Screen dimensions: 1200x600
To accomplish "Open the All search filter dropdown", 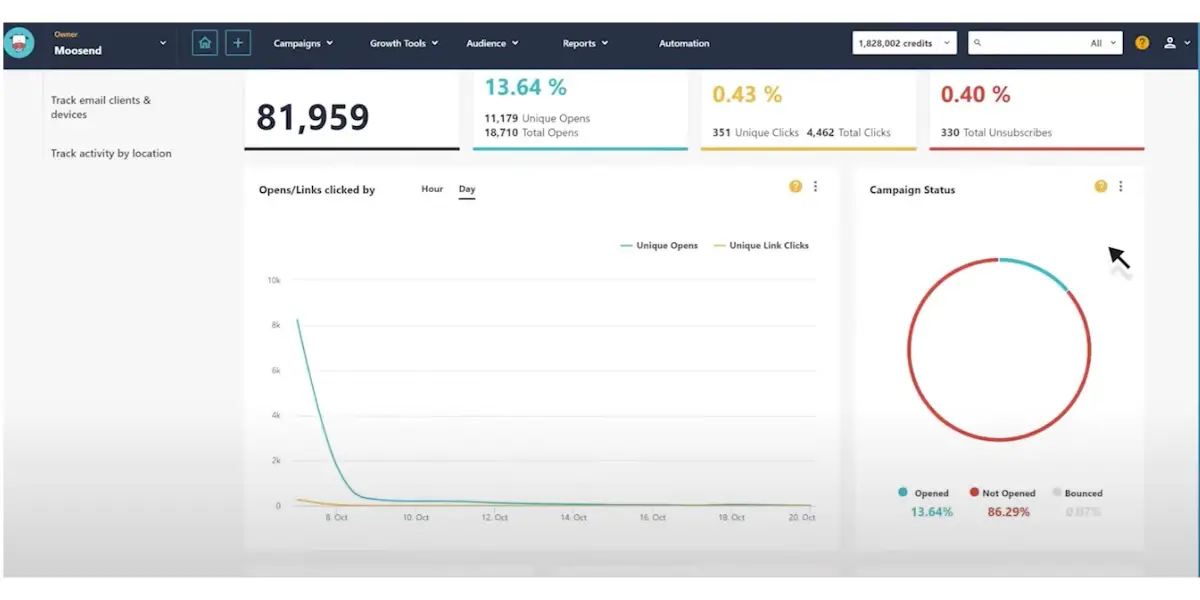I will coord(1104,44).
